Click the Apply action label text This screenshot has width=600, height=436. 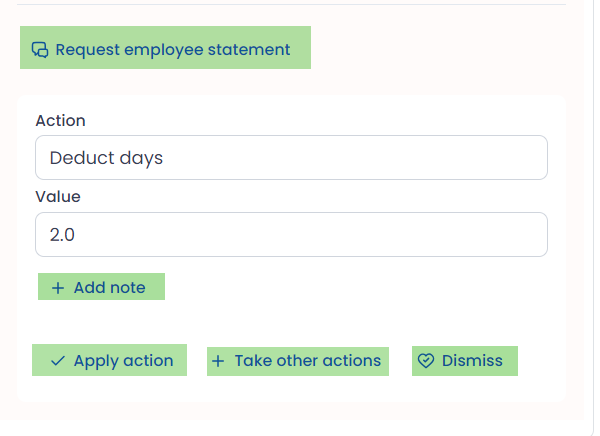coord(123,361)
